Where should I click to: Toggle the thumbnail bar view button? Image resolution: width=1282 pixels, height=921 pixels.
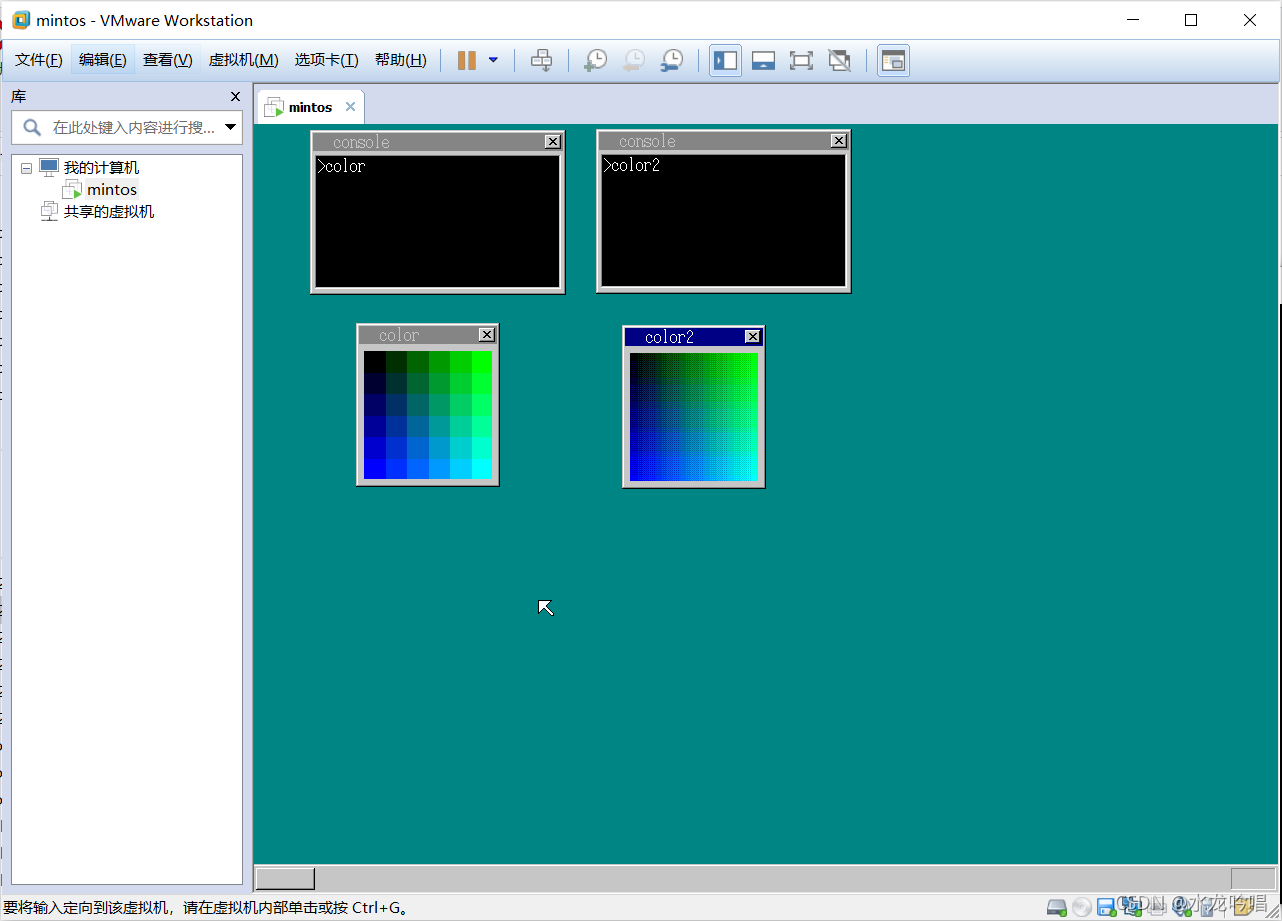pos(763,60)
